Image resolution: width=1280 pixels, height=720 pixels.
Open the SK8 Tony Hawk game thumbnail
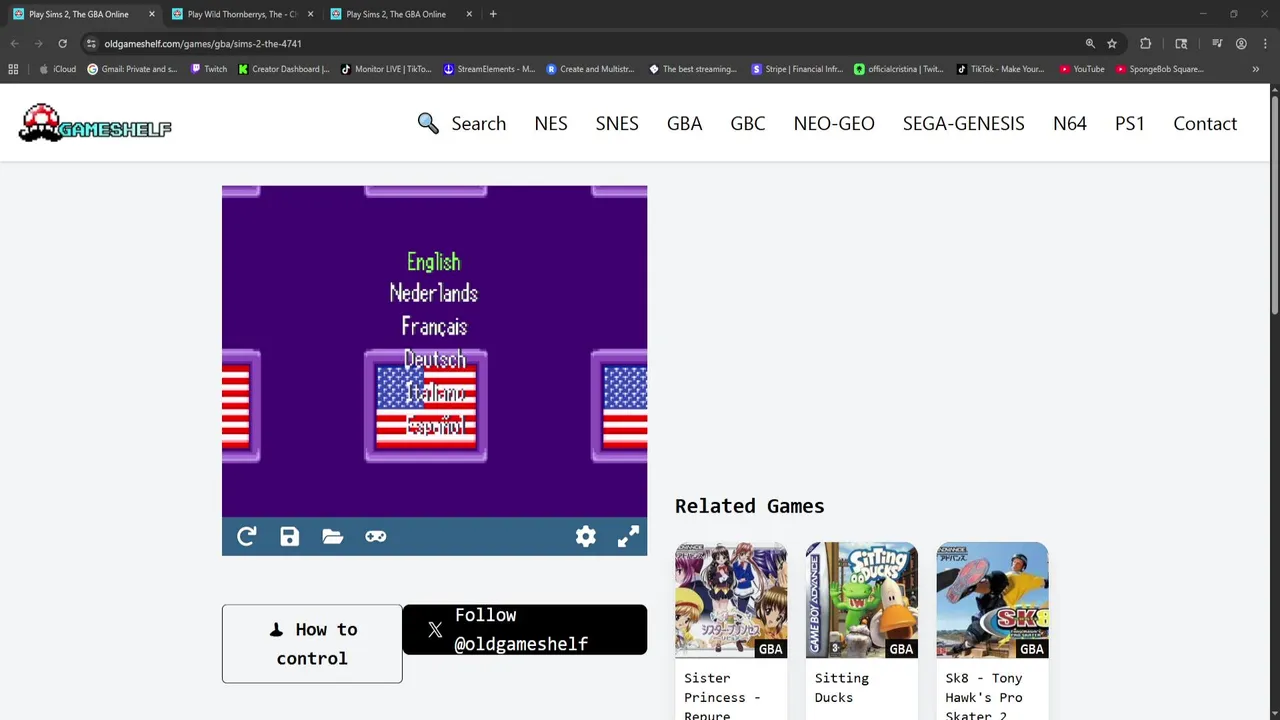tap(992, 600)
